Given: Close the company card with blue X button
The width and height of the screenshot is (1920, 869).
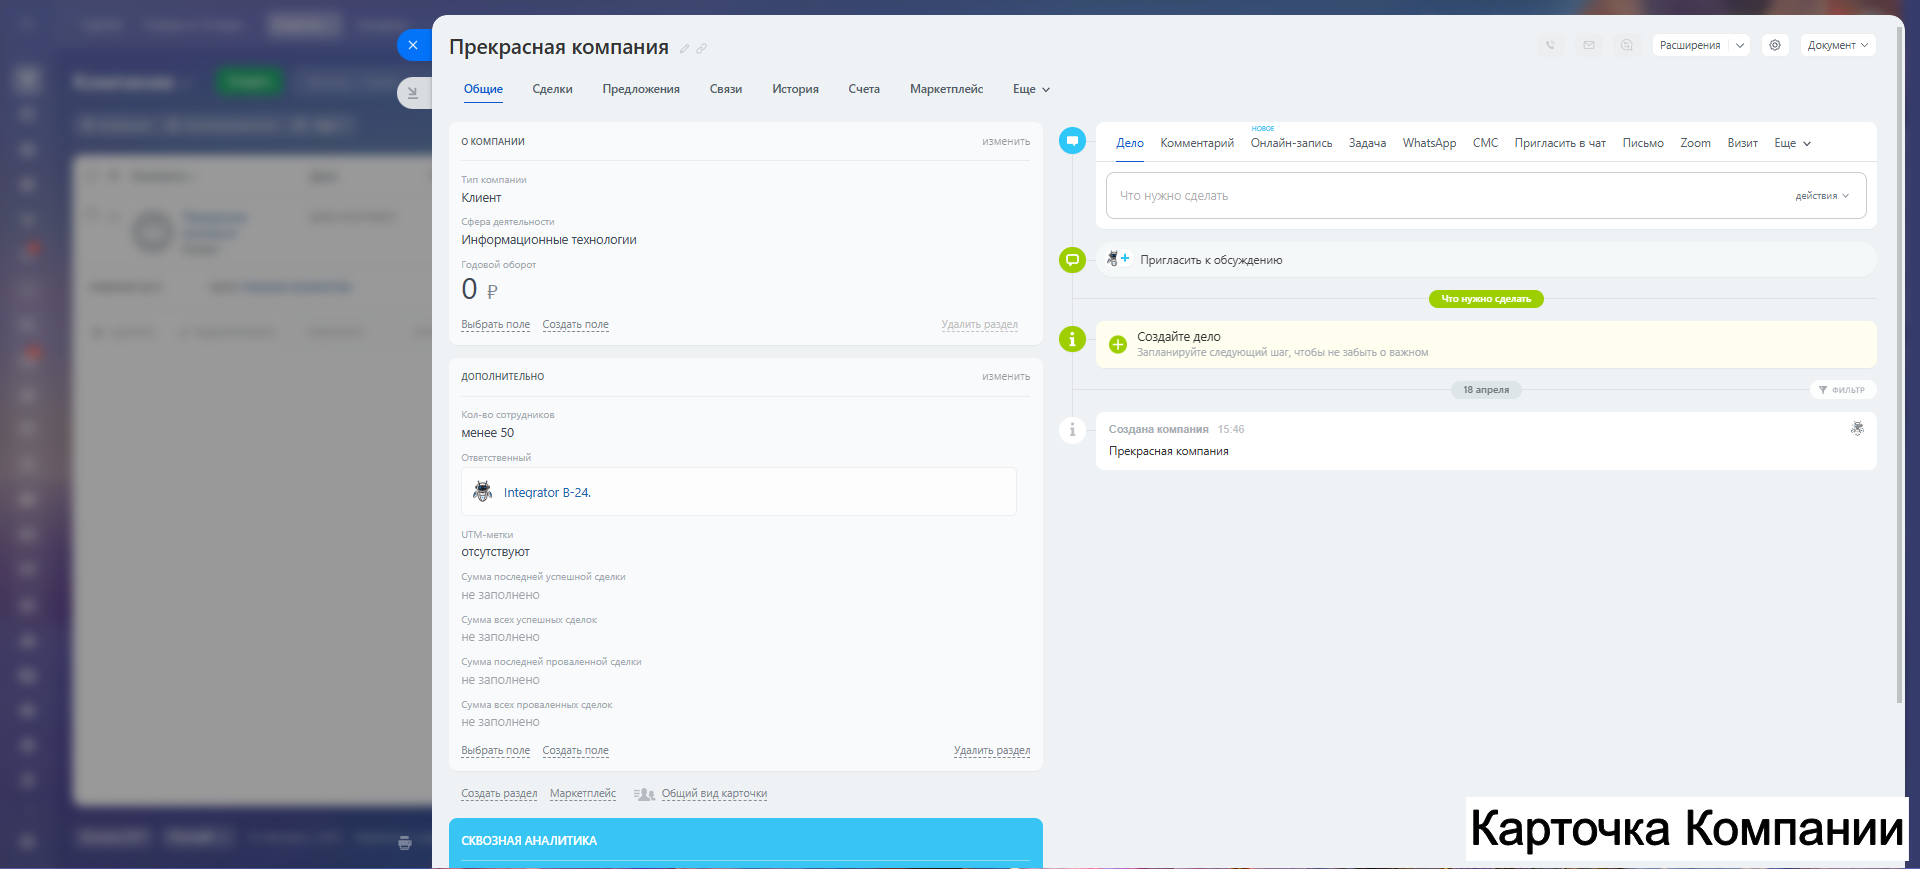Looking at the screenshot, I should pos(413,45).
